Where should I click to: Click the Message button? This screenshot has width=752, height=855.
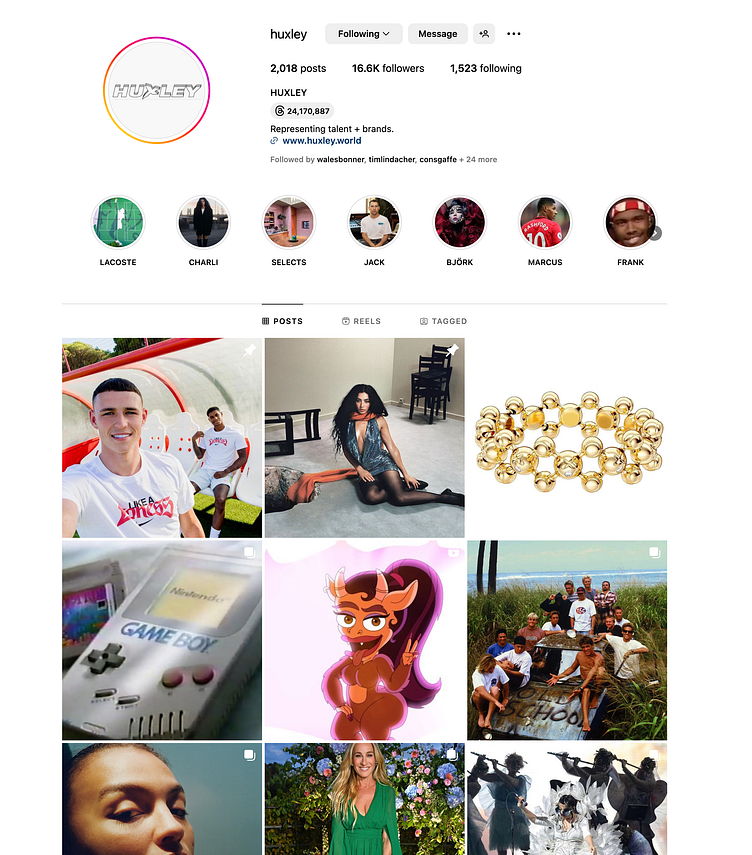(x=437, y=34)
